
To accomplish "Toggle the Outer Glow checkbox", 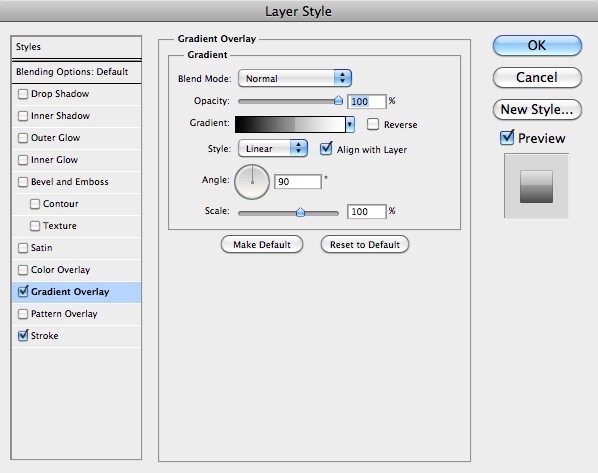I will coord(23,138).
